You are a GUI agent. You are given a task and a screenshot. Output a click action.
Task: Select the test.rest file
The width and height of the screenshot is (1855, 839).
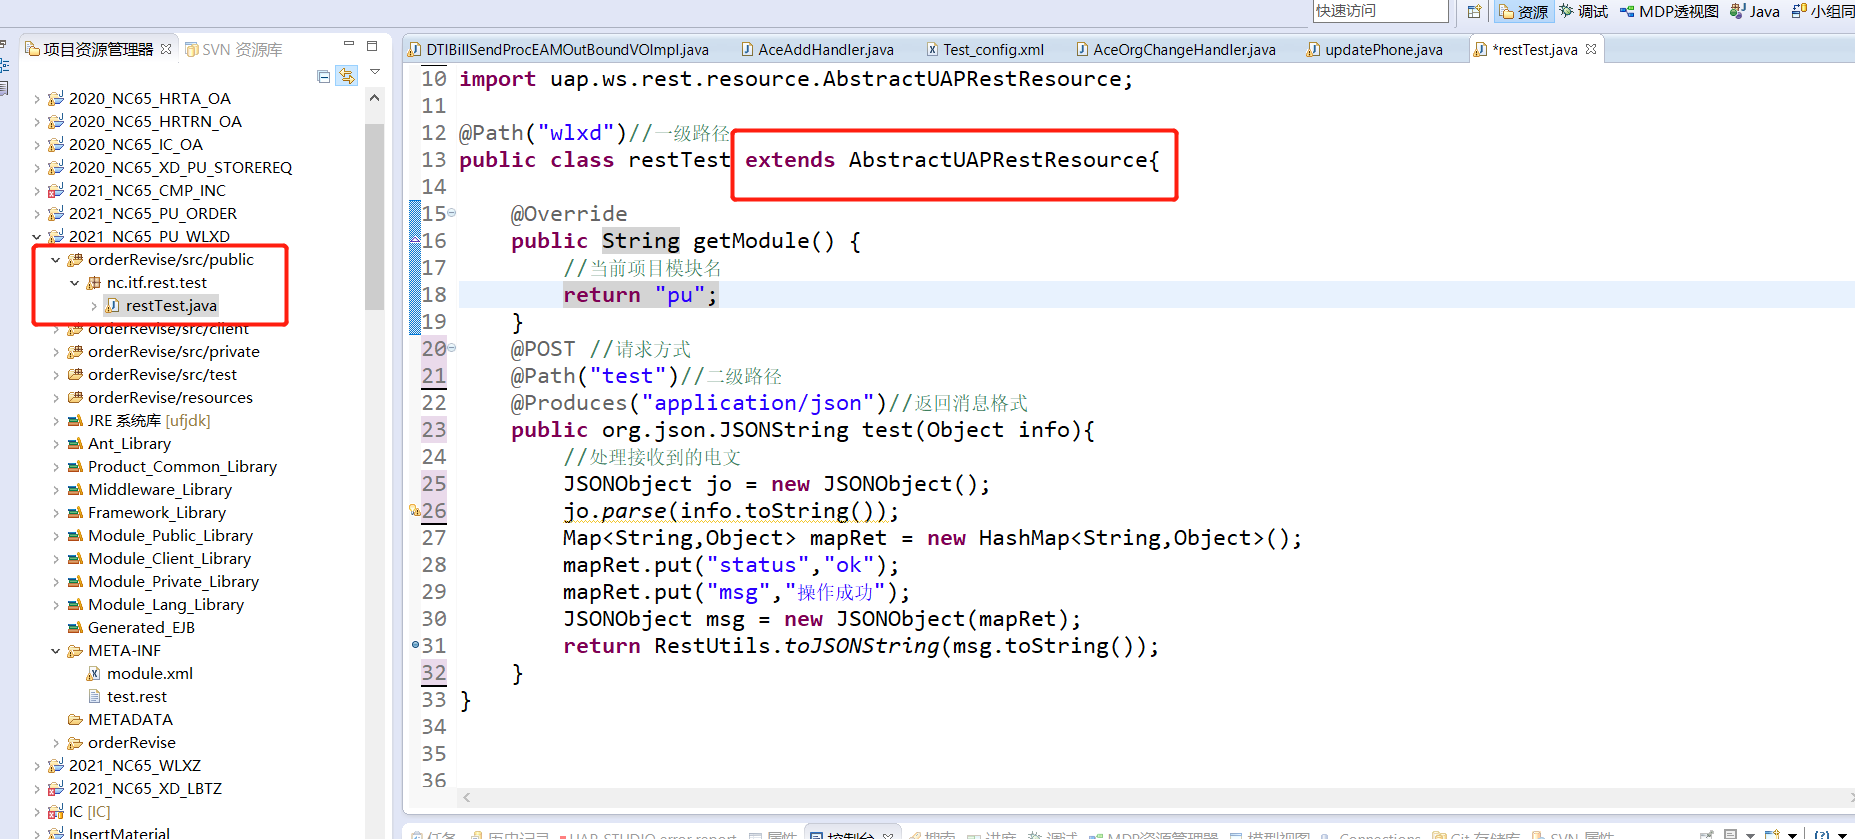[137, 697]
